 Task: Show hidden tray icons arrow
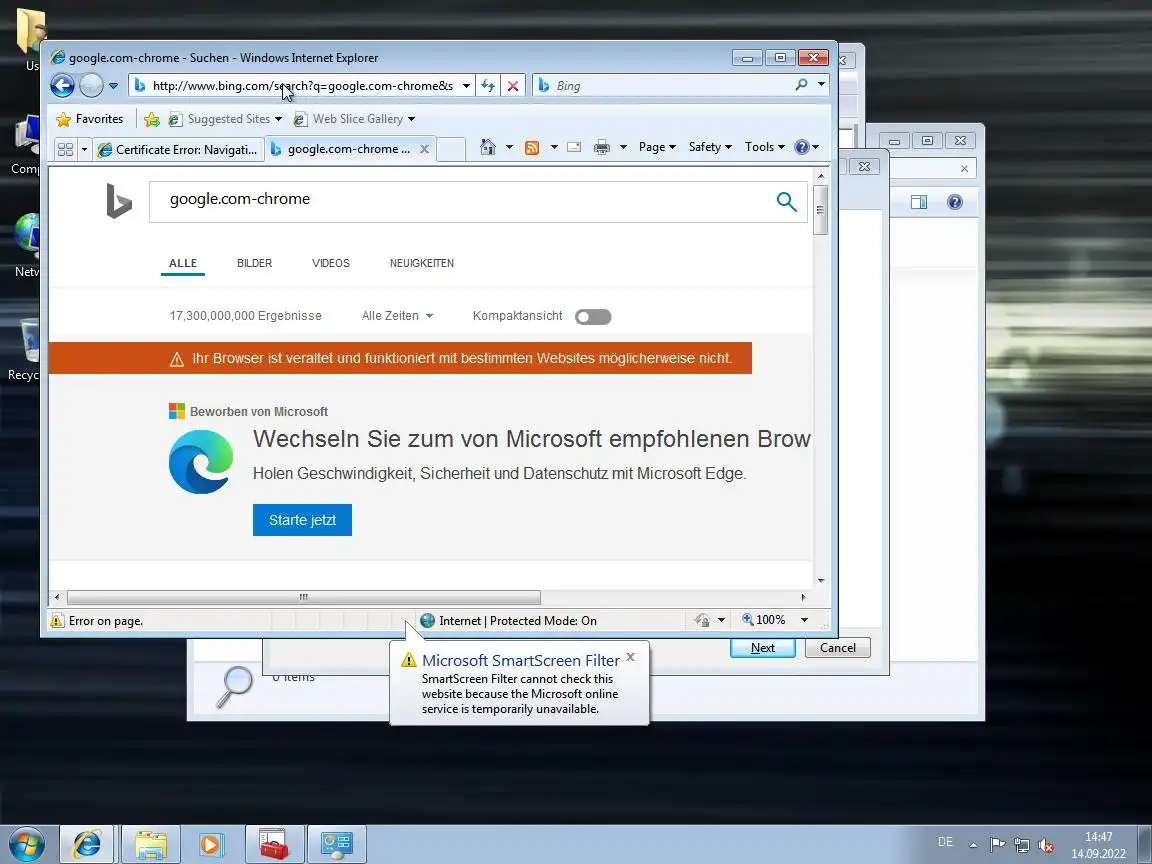973,846
